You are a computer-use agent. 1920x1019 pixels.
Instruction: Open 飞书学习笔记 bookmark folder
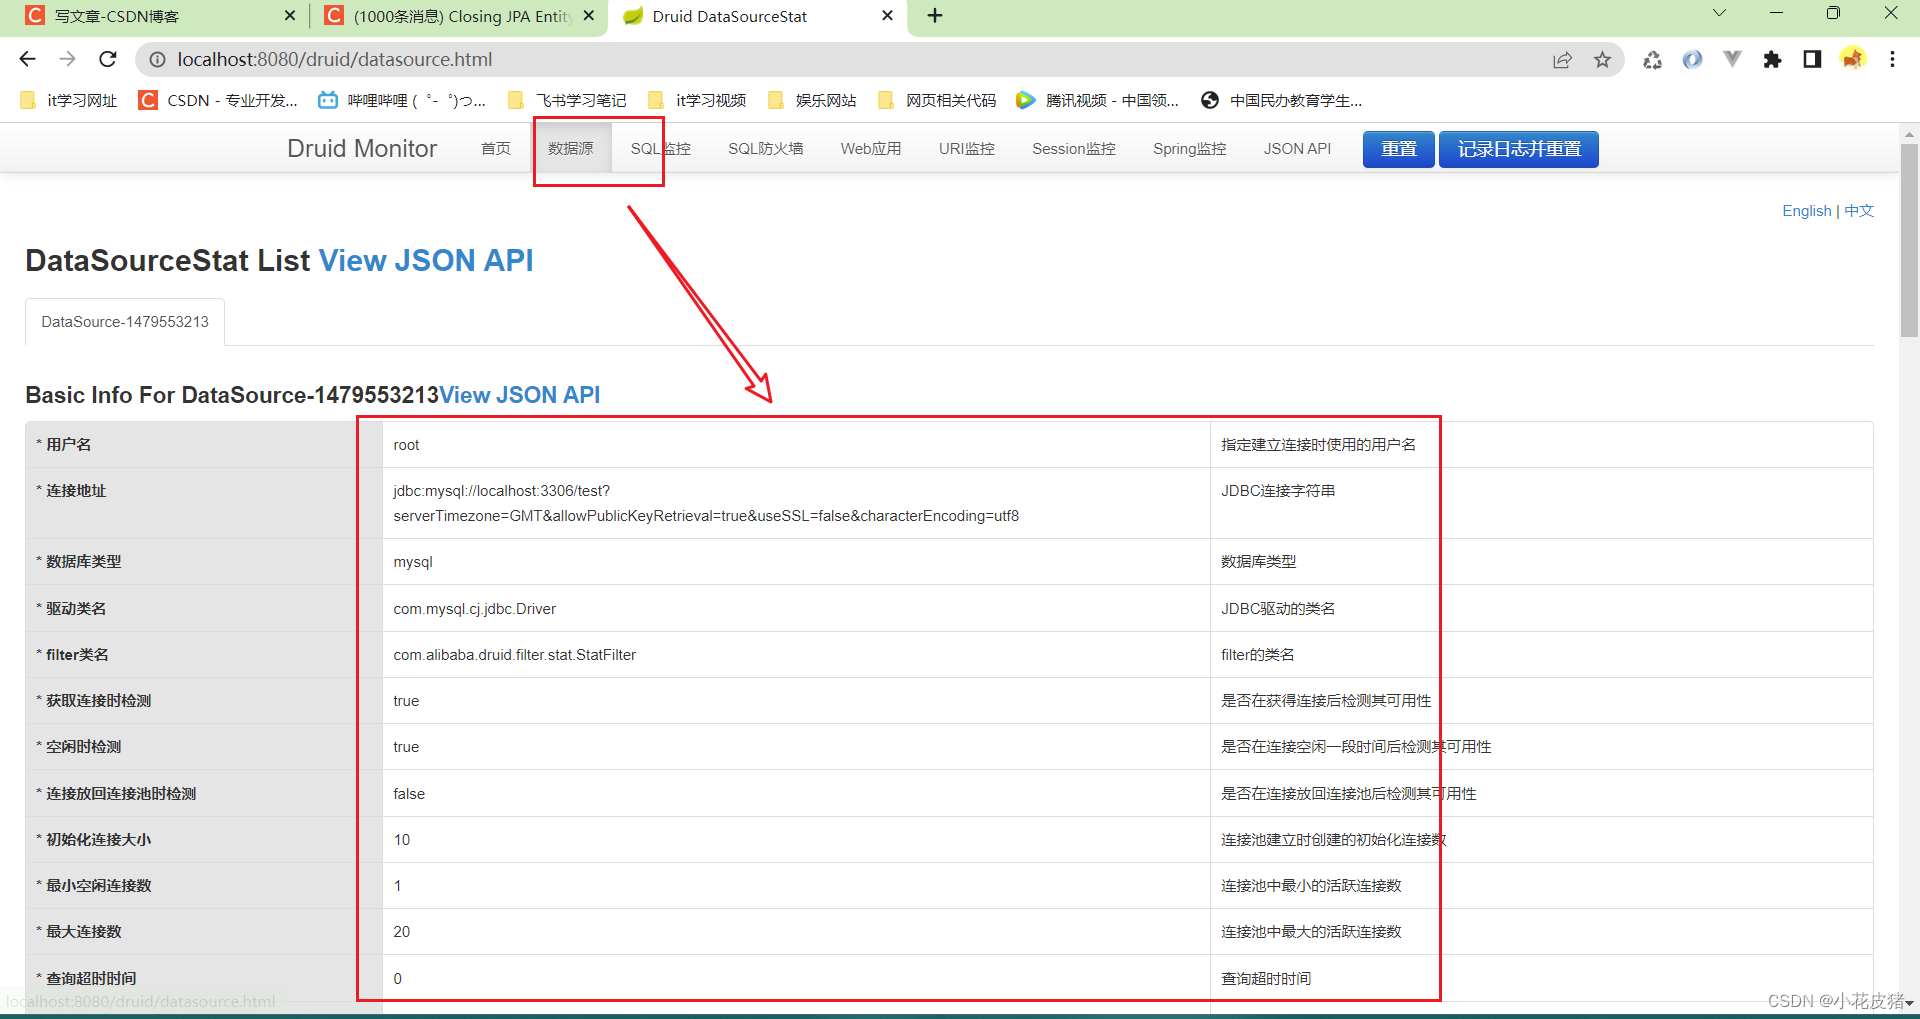click(567, 100)
